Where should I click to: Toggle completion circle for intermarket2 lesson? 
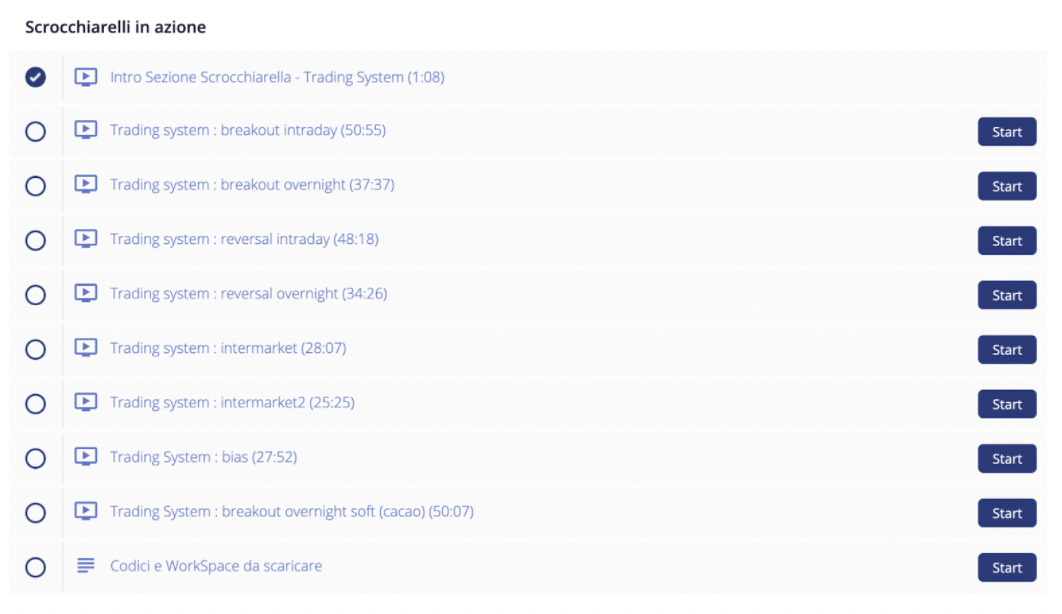click(35, 404)
